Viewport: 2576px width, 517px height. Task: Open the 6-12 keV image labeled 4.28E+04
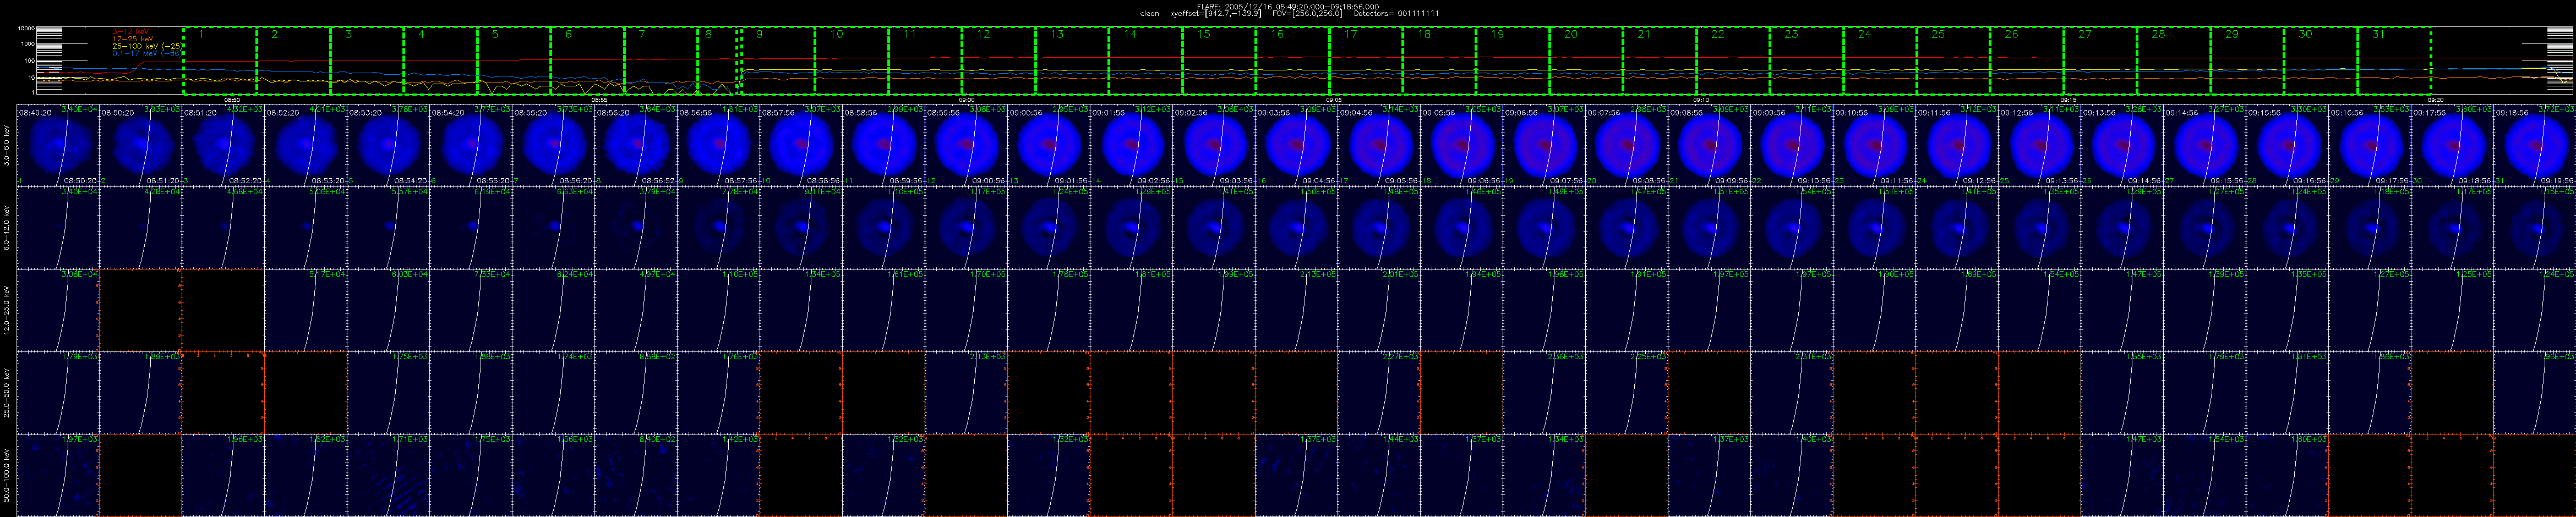coord(141,227)
